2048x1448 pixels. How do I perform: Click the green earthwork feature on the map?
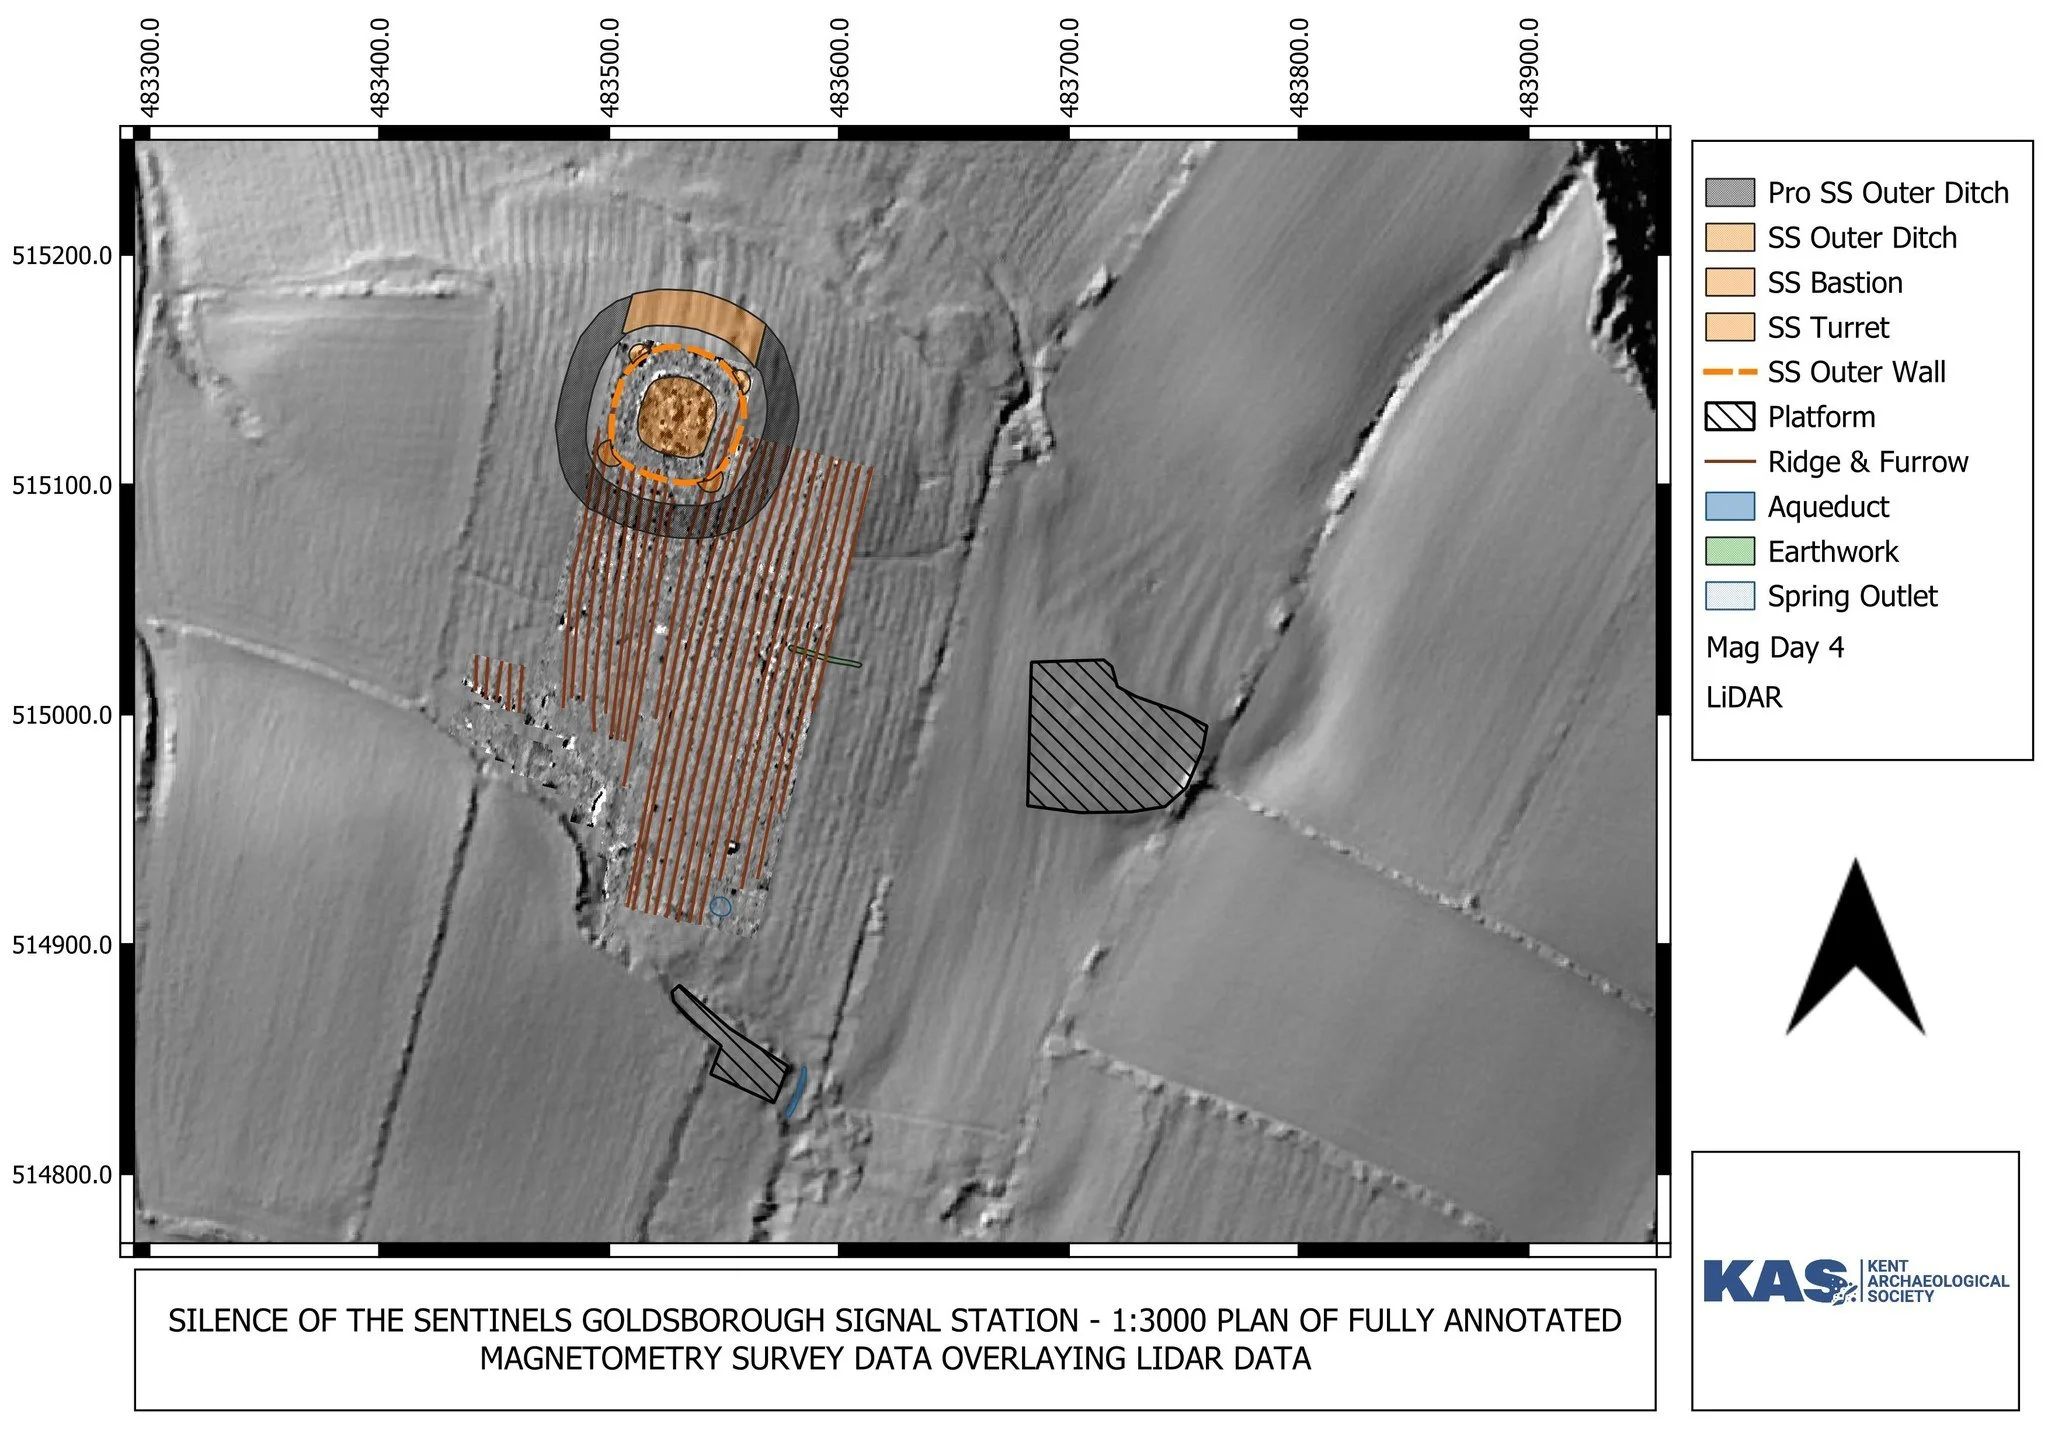[826, 657]
